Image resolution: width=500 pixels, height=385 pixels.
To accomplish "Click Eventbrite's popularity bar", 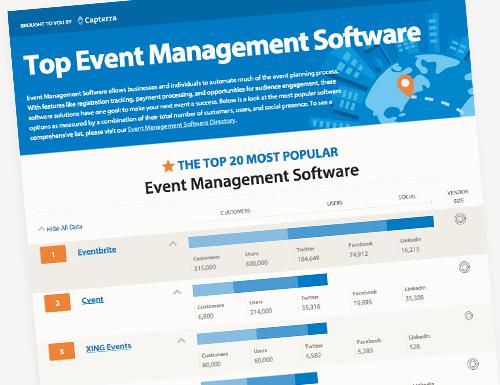I will tap(311, 232).
